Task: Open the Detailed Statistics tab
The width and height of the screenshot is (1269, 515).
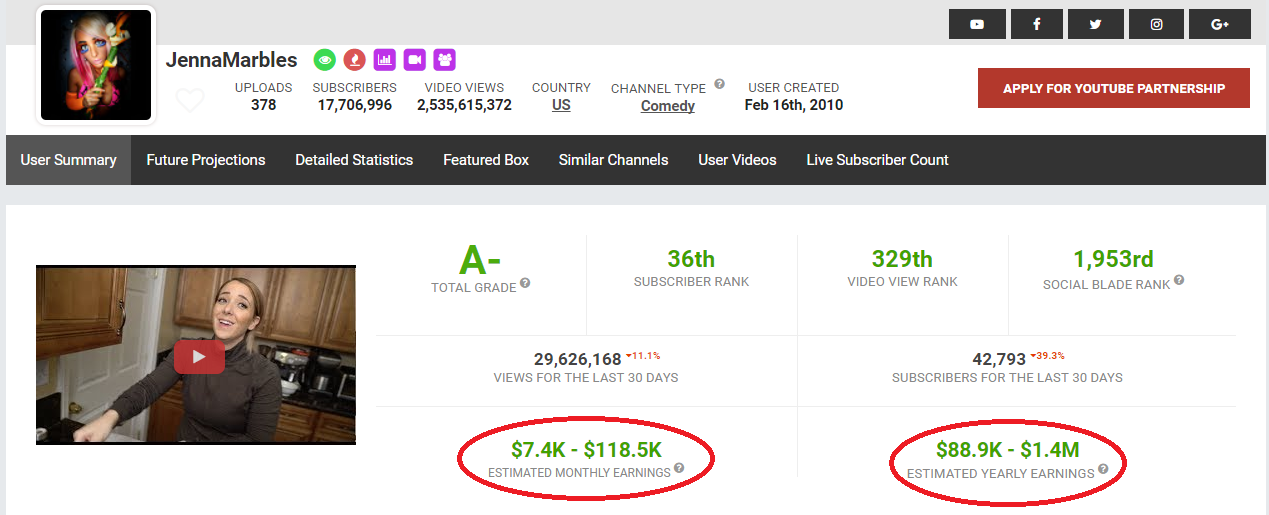Action: [x=354, y=160]
